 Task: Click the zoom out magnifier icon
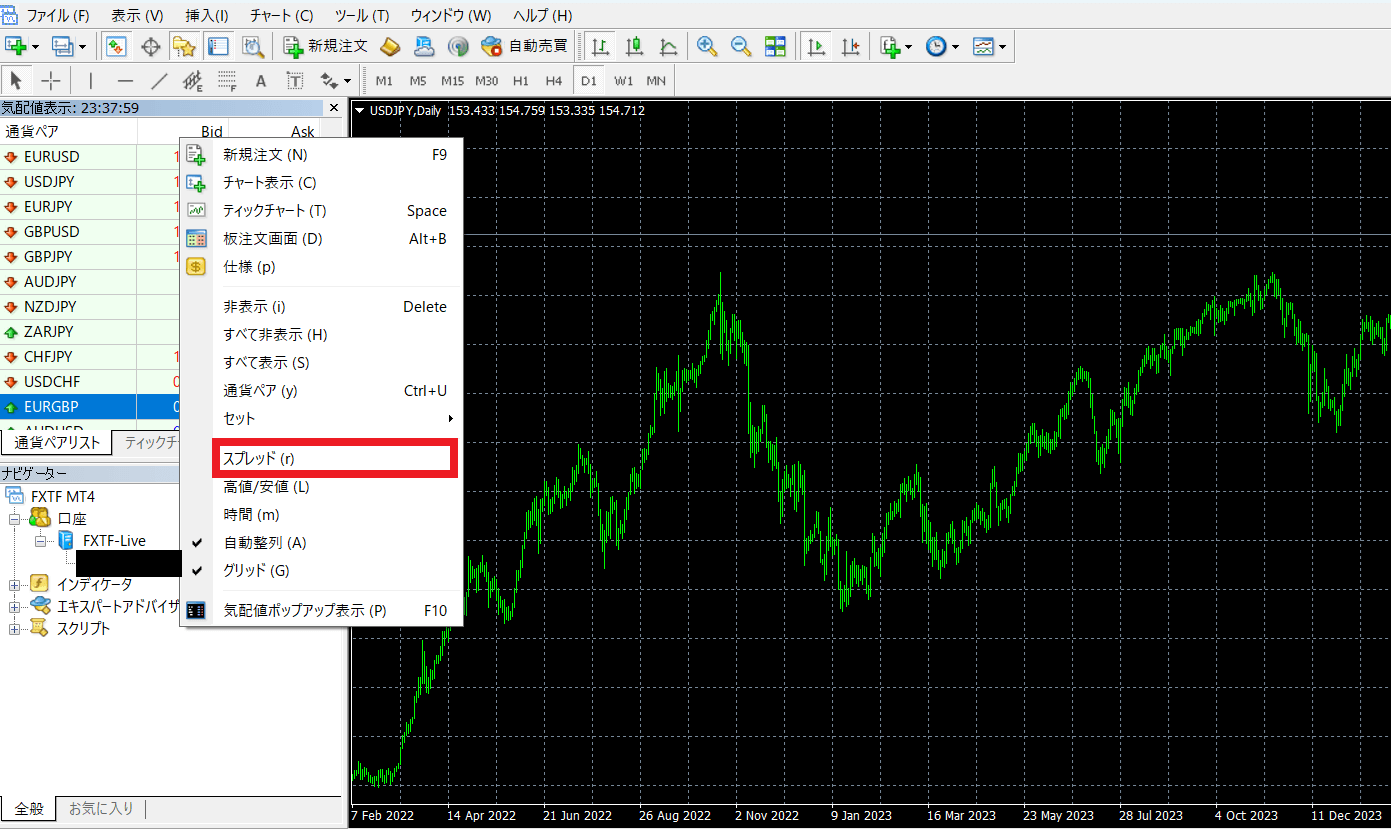click(x=741, y=46)
